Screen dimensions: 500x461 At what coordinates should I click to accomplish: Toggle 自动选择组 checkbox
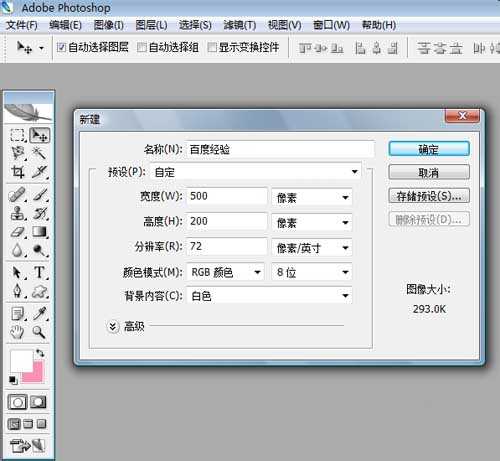(x=142, y=47)
